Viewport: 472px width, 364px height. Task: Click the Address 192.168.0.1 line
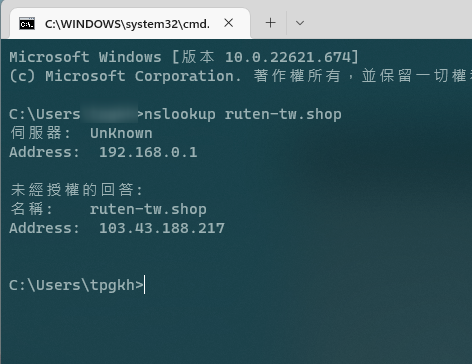tap(103, 152)
